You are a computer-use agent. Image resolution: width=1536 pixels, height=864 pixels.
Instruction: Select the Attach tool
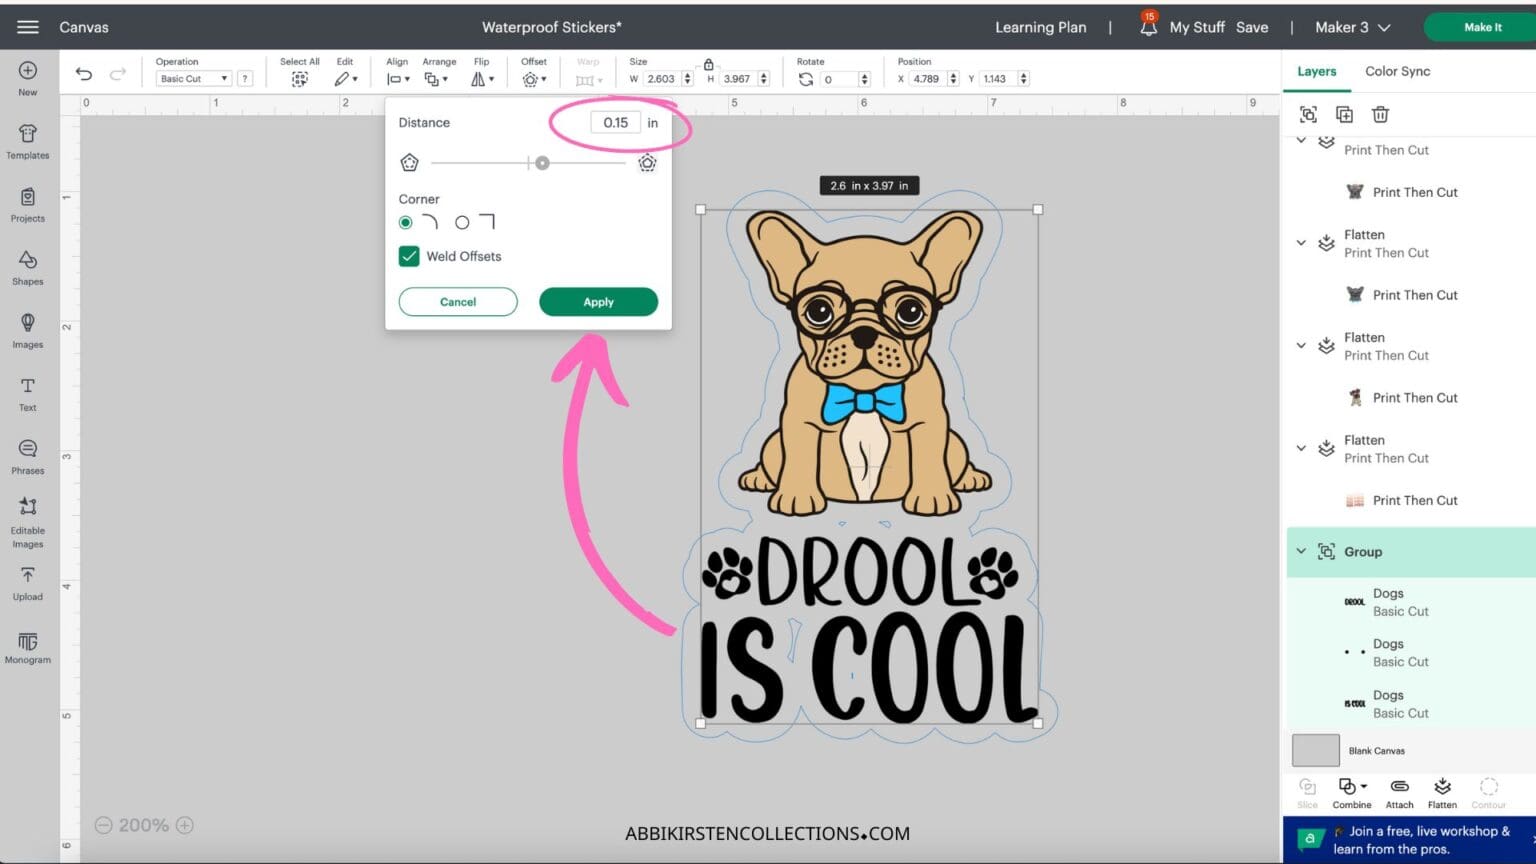1399,790
